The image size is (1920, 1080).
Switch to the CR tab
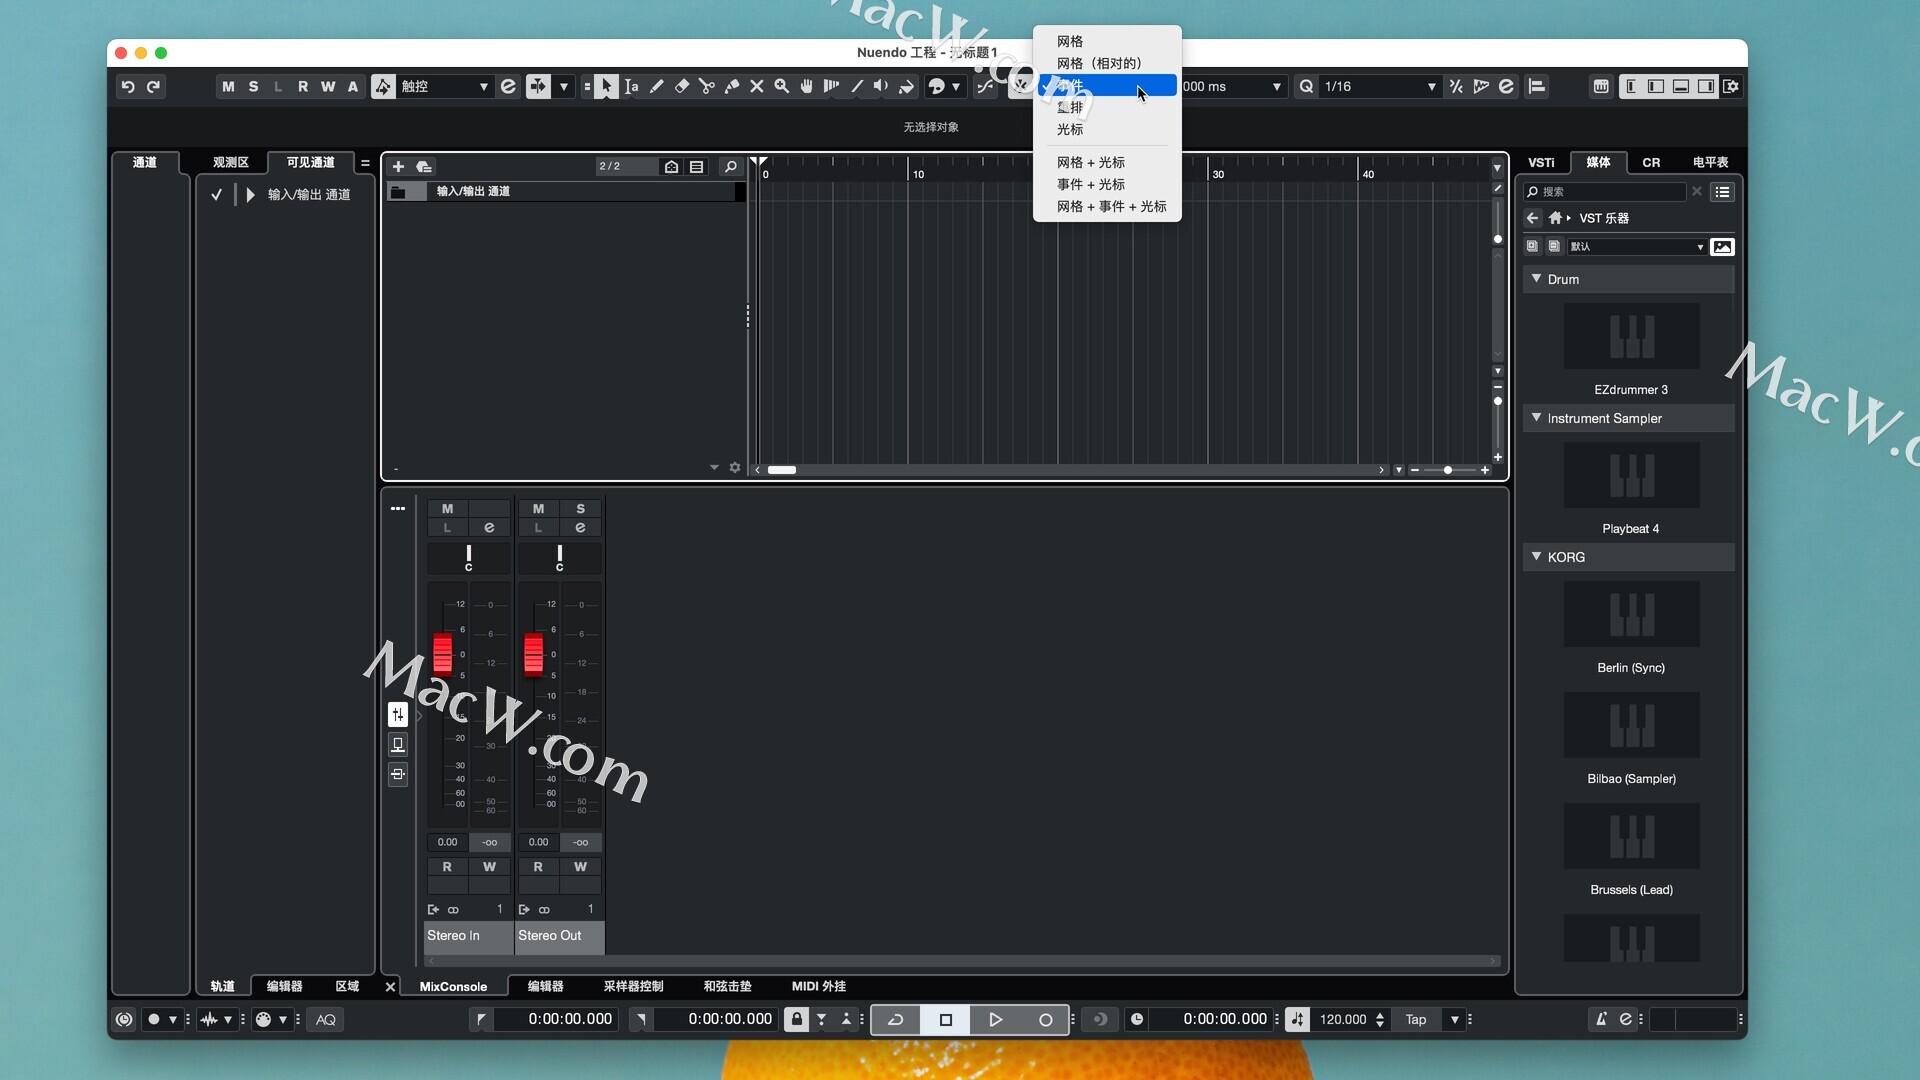click(1651, 162)
